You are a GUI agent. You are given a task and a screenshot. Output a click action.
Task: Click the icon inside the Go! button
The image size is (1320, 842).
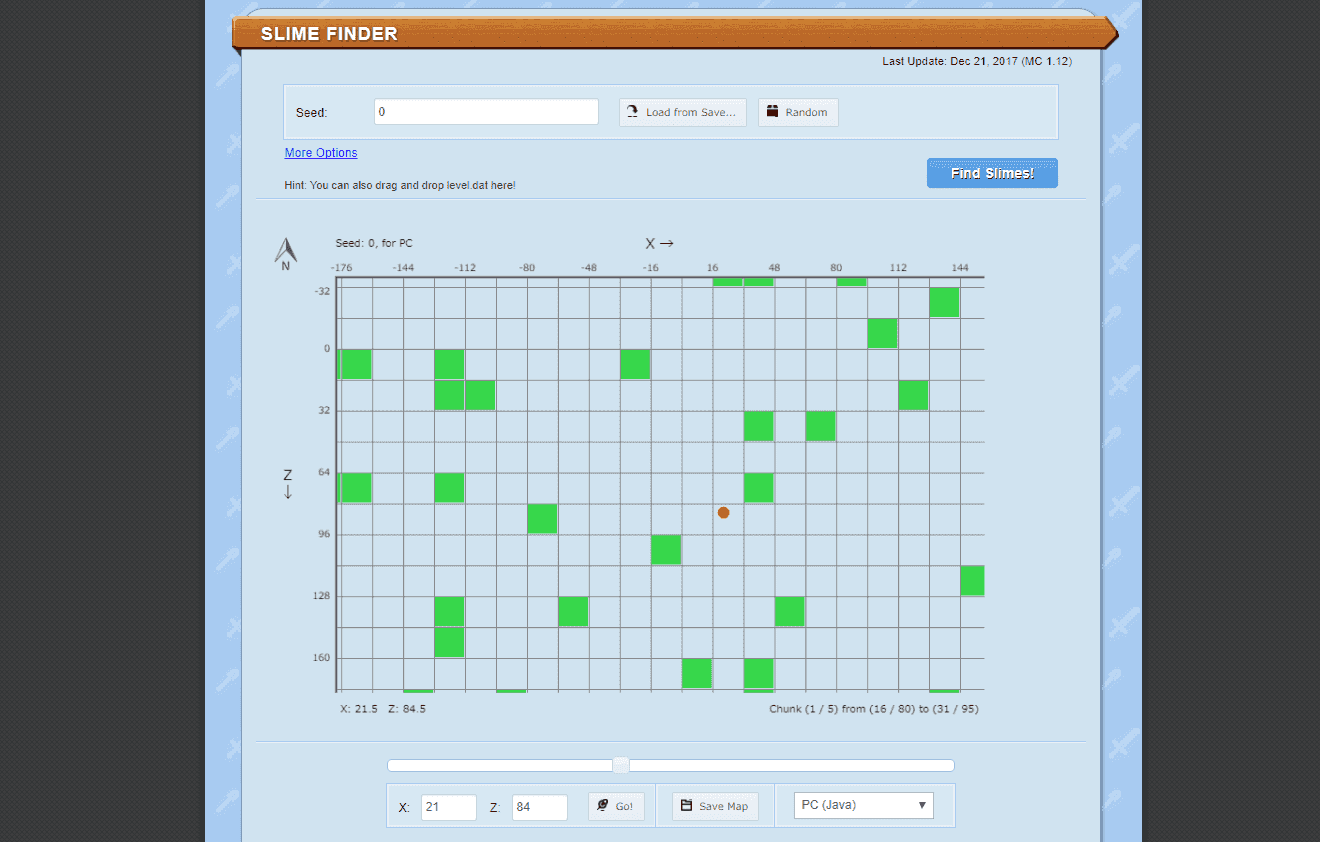coord(604,805)
